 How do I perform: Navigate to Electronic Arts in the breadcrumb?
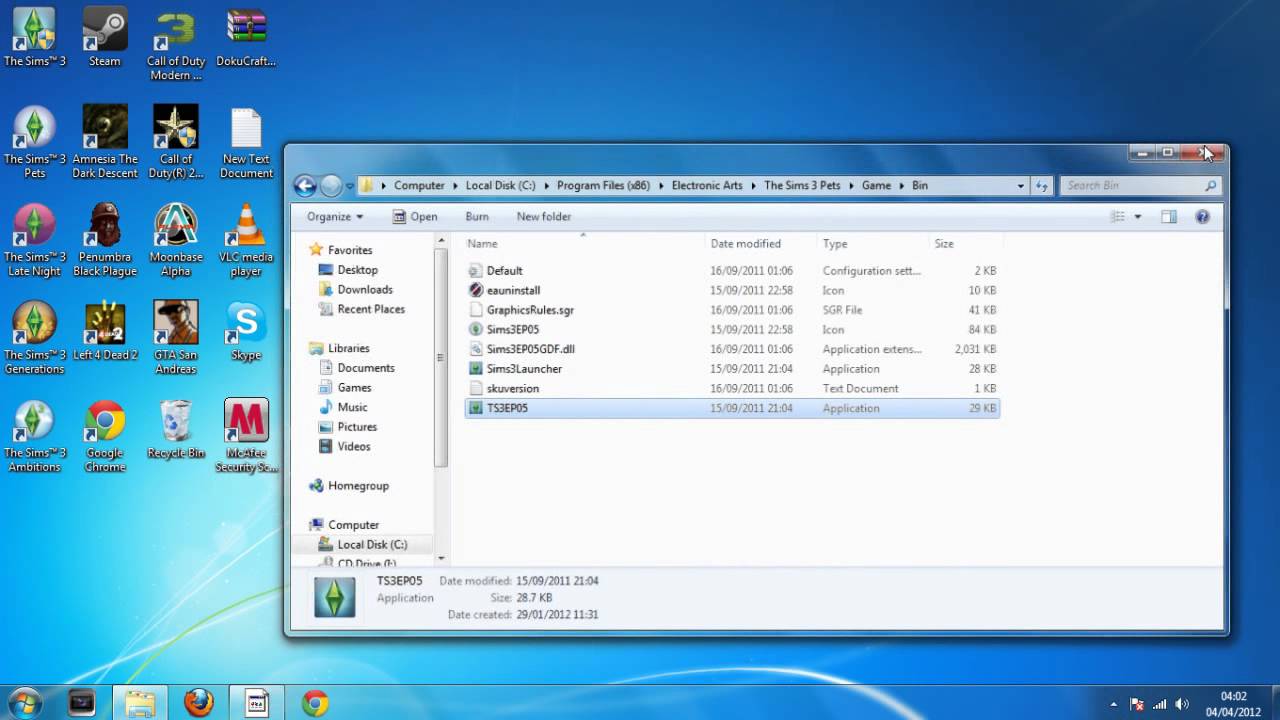coord(707,185)
